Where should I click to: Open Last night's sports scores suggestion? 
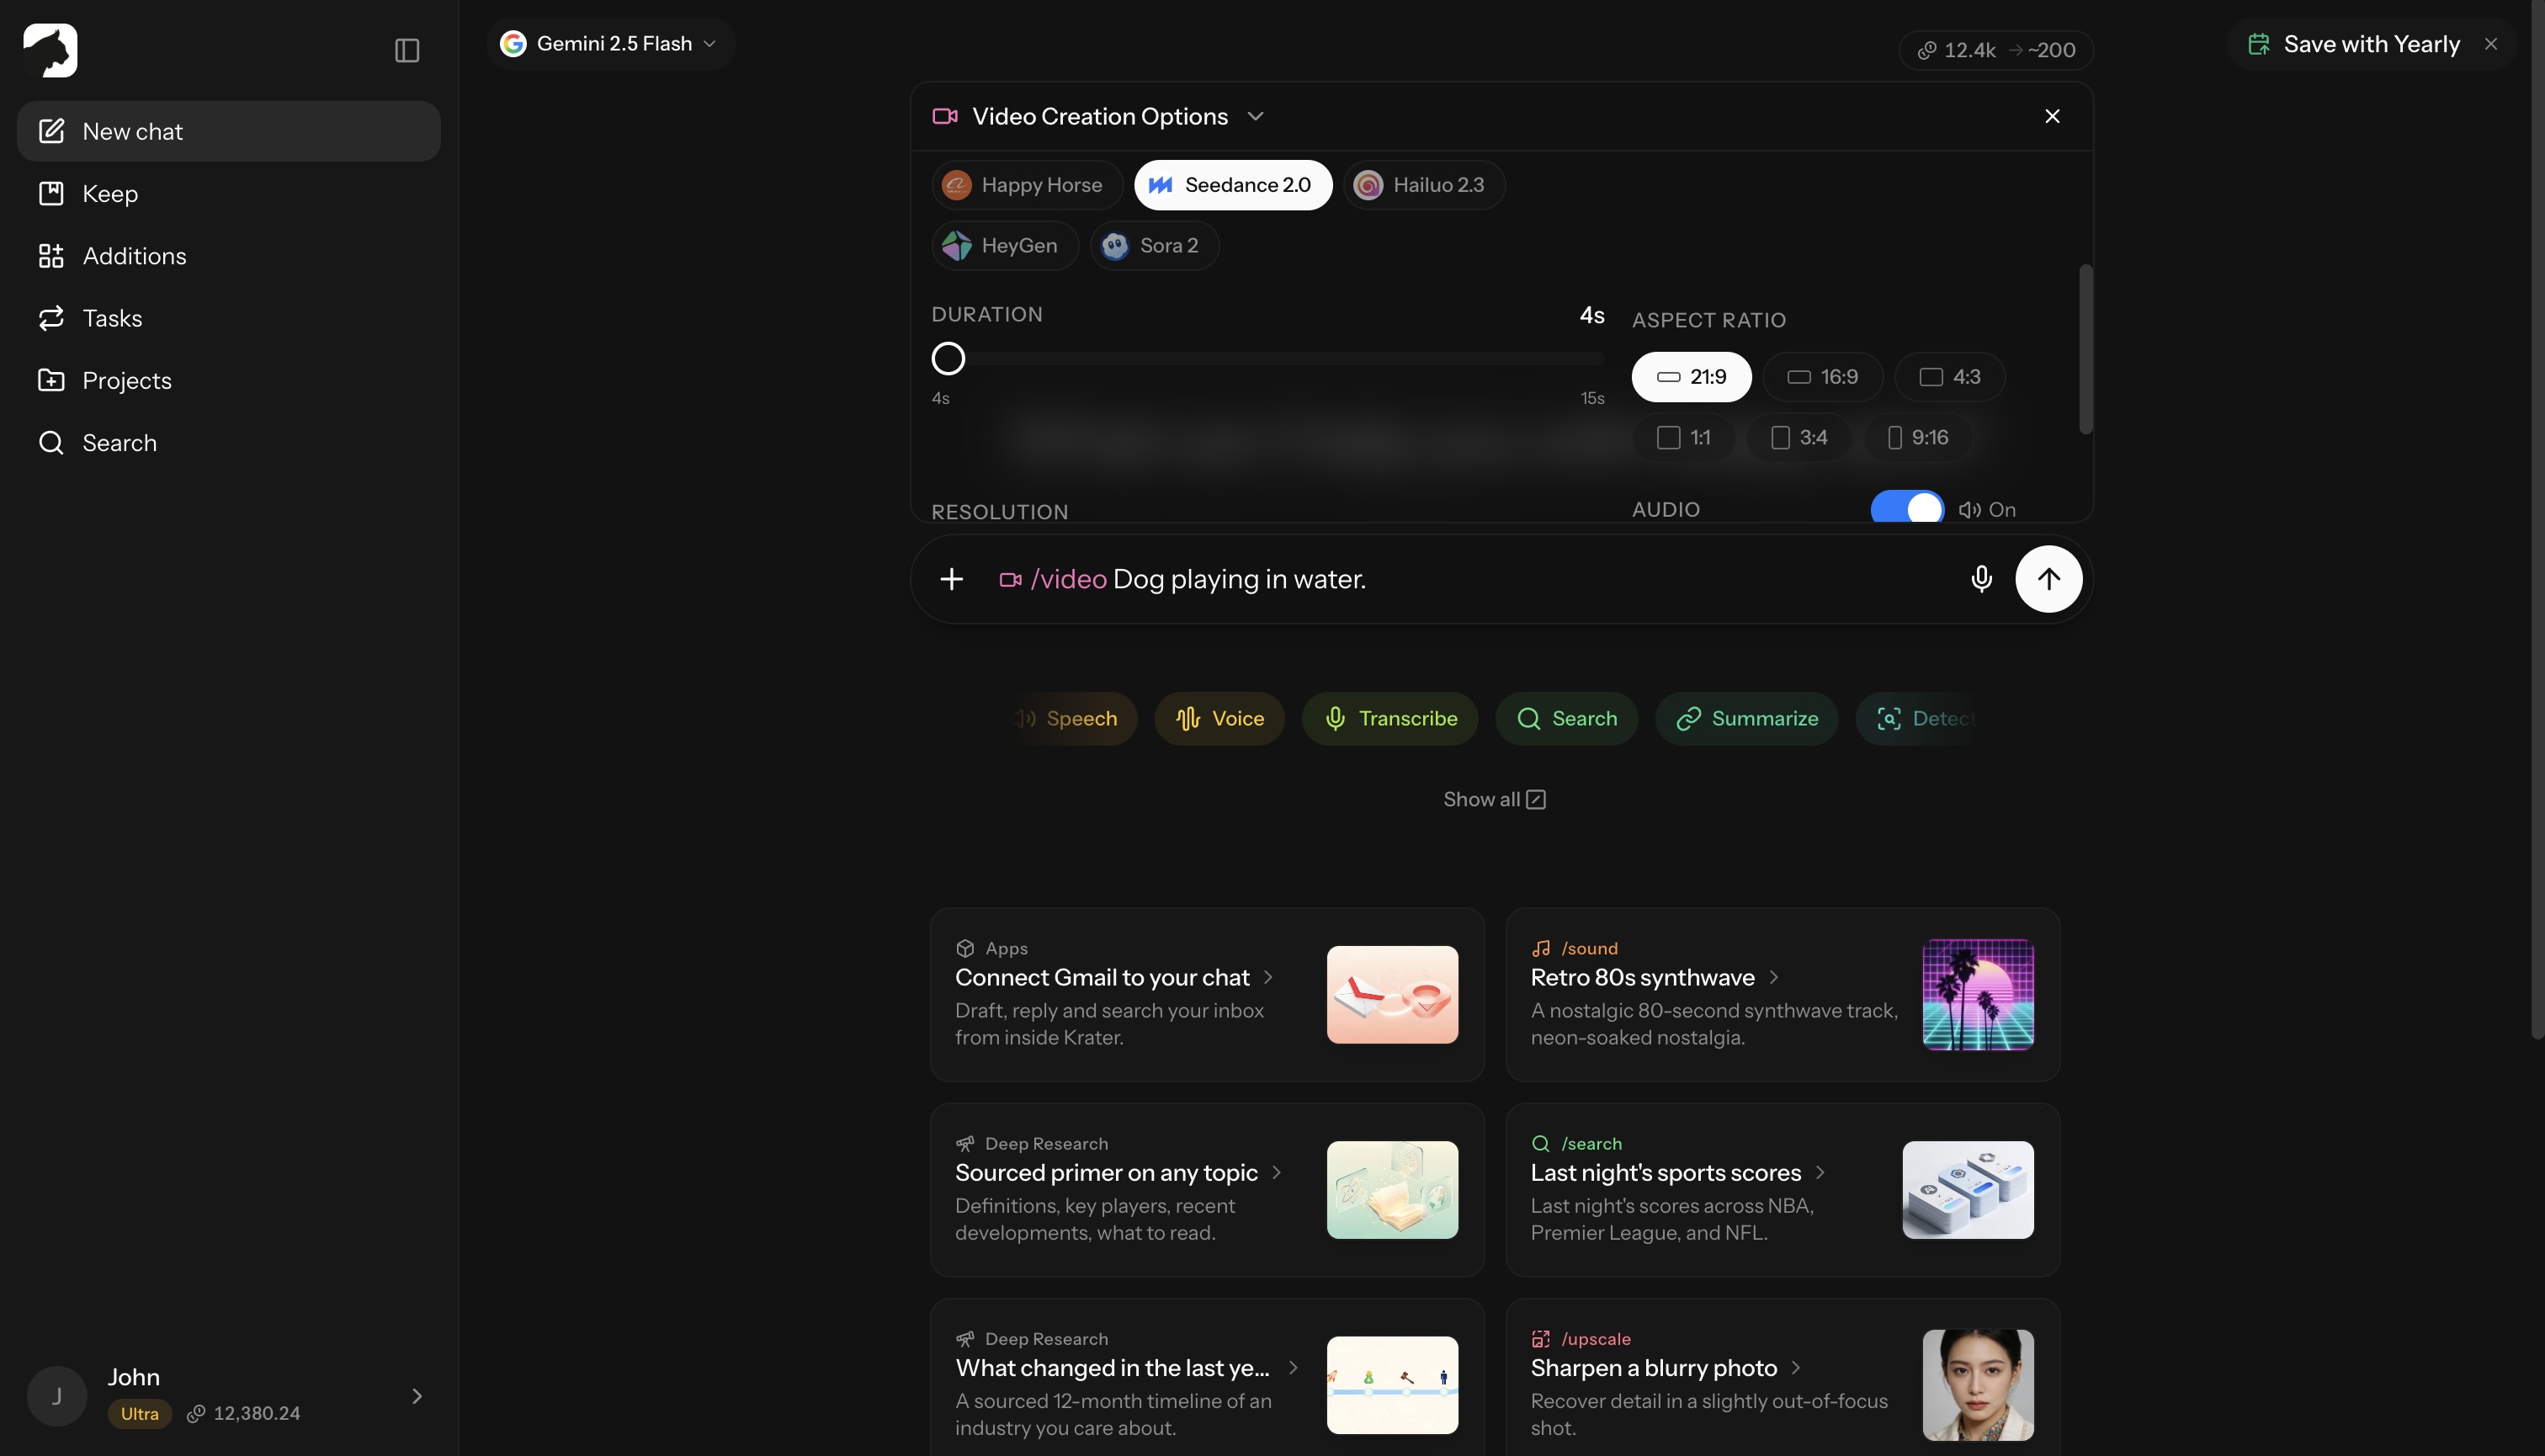tap(1782, 1190)
